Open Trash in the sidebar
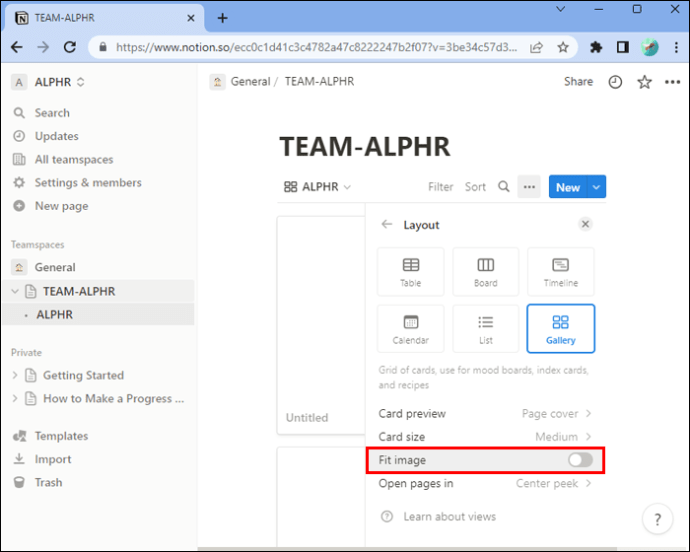Image resolution: width=690 pixels, height=552 pixels. coord(48,482)
